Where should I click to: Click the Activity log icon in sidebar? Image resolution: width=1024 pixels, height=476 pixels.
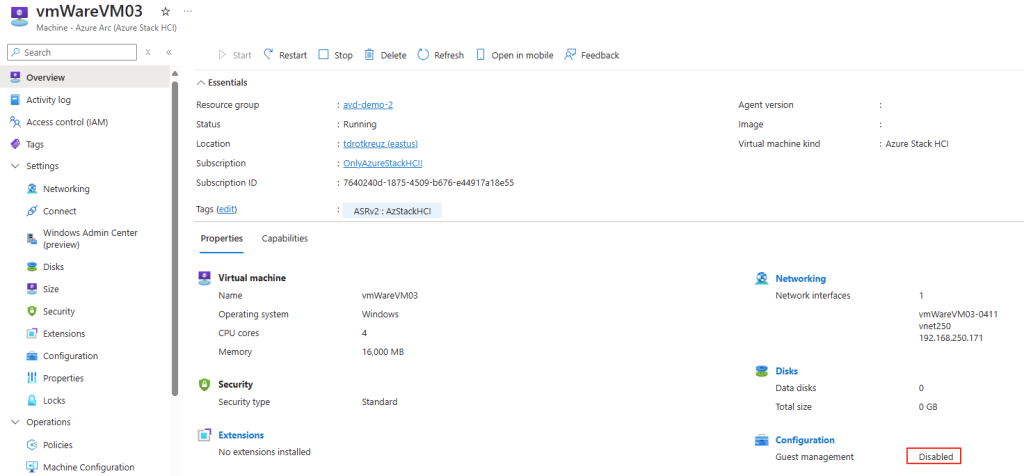[x=16, y=100]
